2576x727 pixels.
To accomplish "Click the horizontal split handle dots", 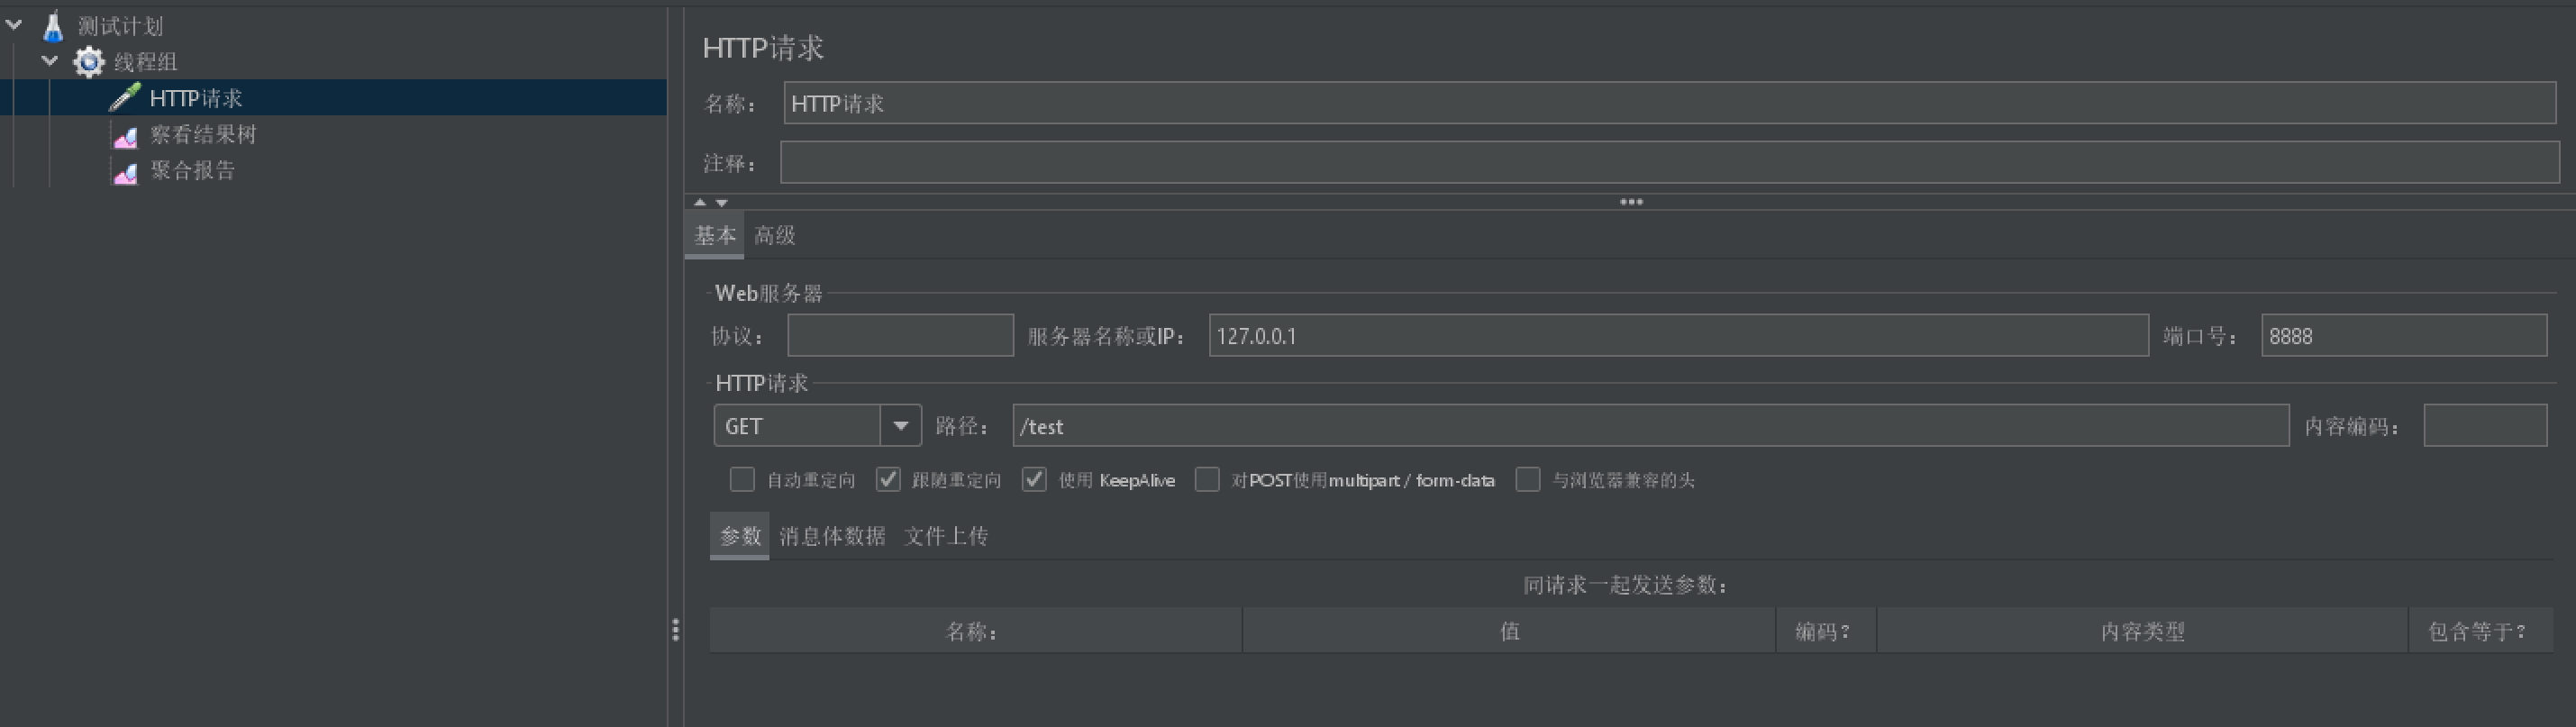I will [1631, 202].
